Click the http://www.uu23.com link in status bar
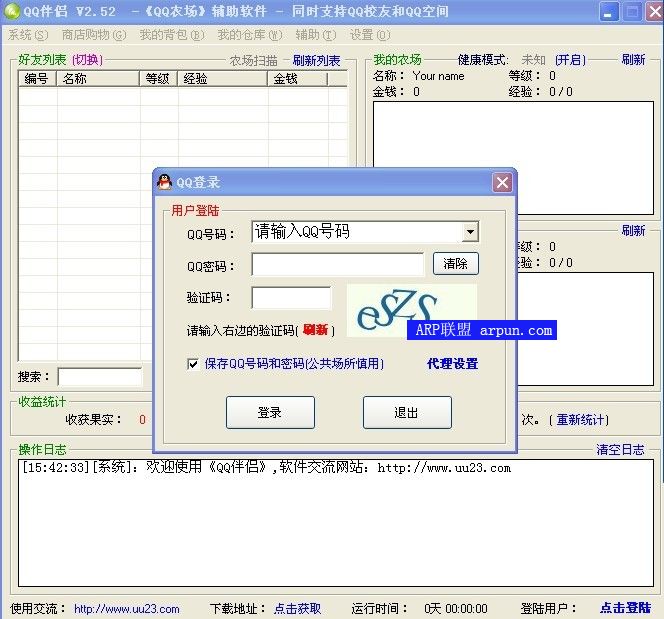The image size is (664, 619). [x=127, y=609]
